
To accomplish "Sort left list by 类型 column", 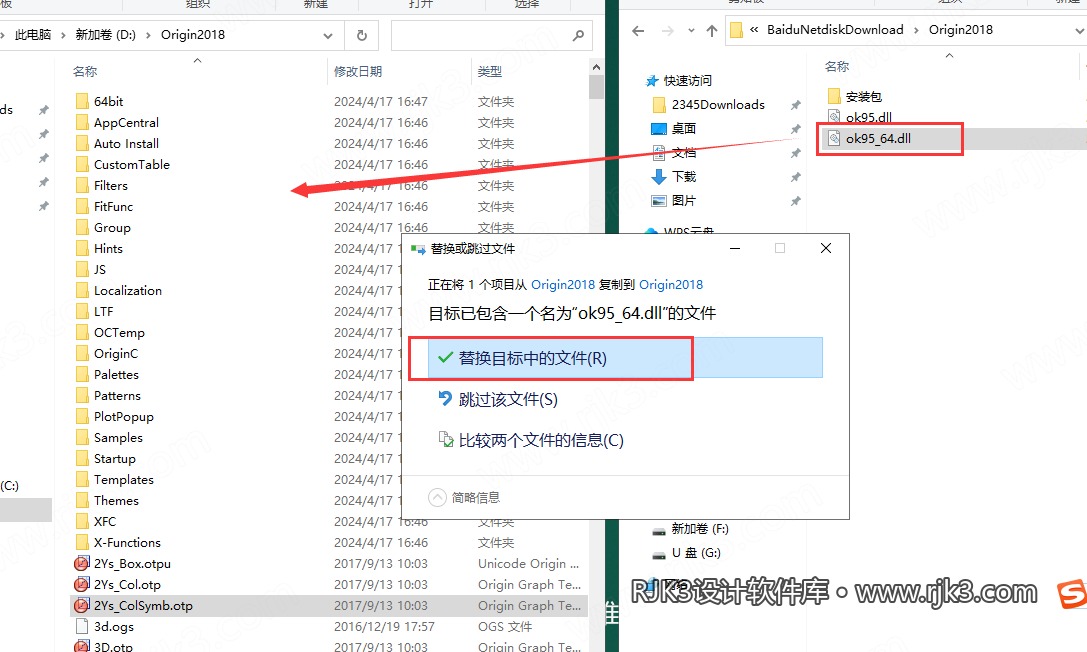I will tap(489, 71).
